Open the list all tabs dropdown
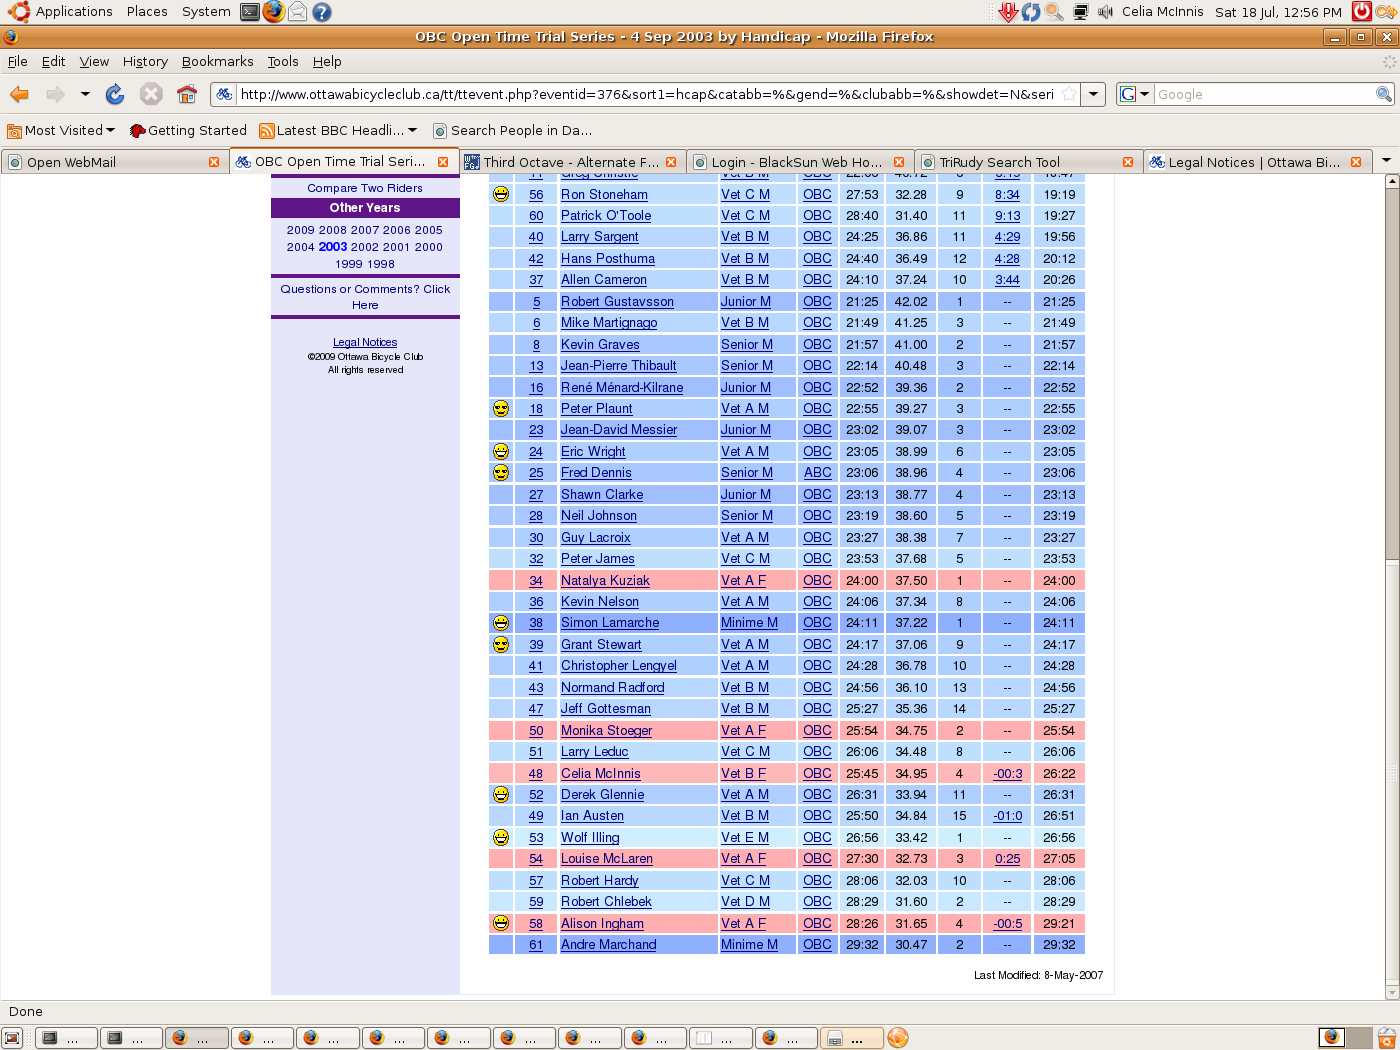This screenshot has height=1050, width=1400. [x=1386, y=161]
